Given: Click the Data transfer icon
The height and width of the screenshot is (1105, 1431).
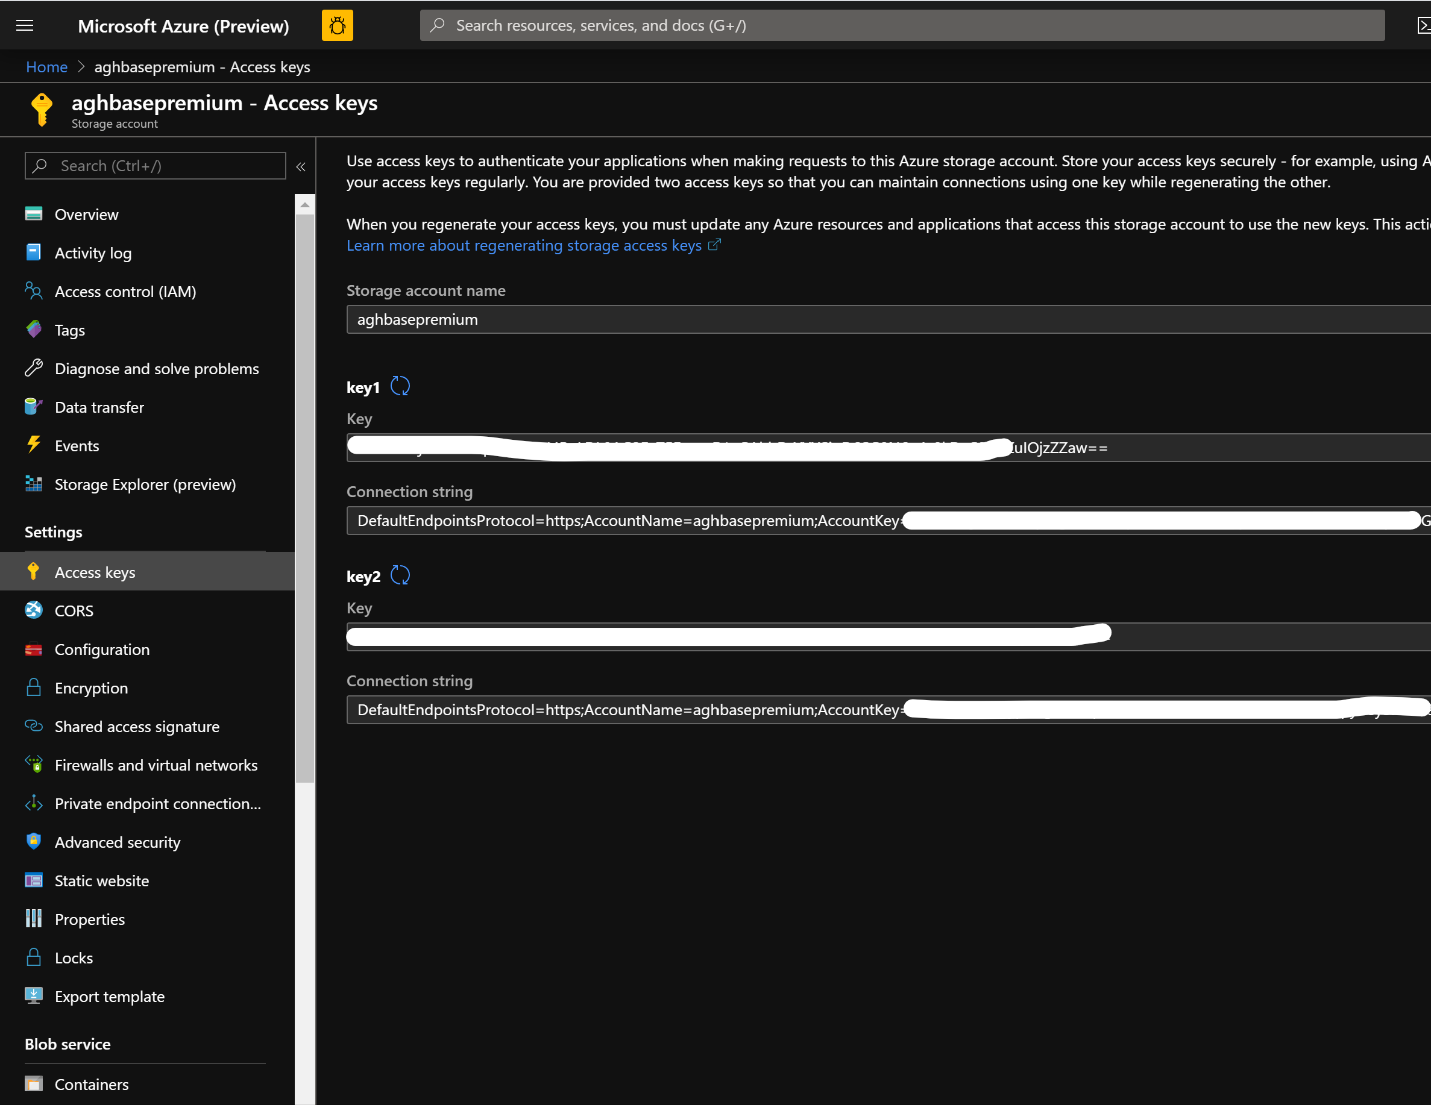Looking at the screenshot, I should point(34,406).
